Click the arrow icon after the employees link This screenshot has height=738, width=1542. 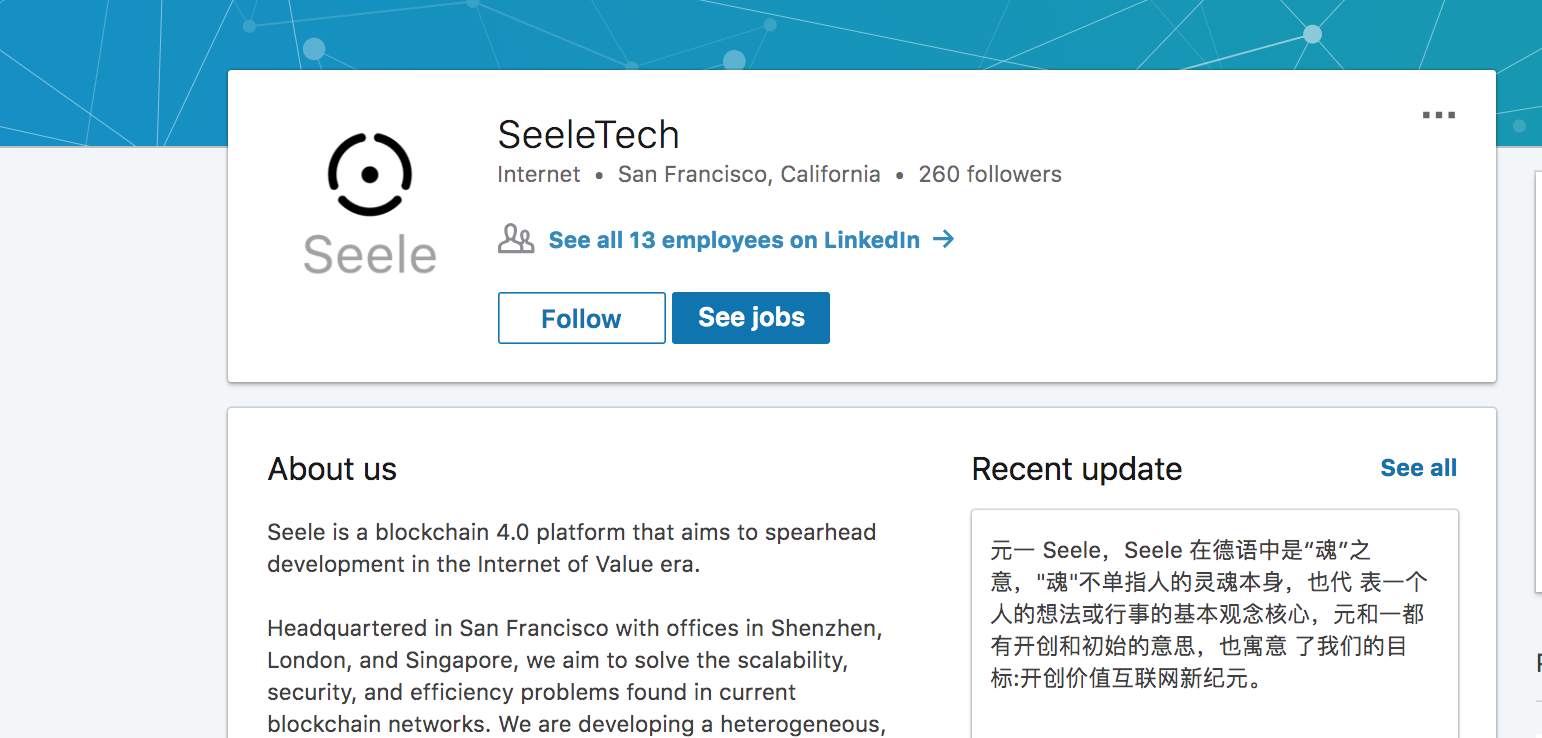(x=943, y=240)
